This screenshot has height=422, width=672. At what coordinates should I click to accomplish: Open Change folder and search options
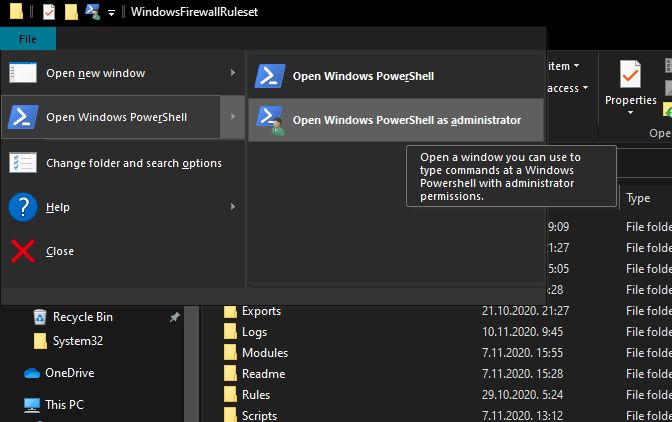pyautogui.click(x=123, y=163)
